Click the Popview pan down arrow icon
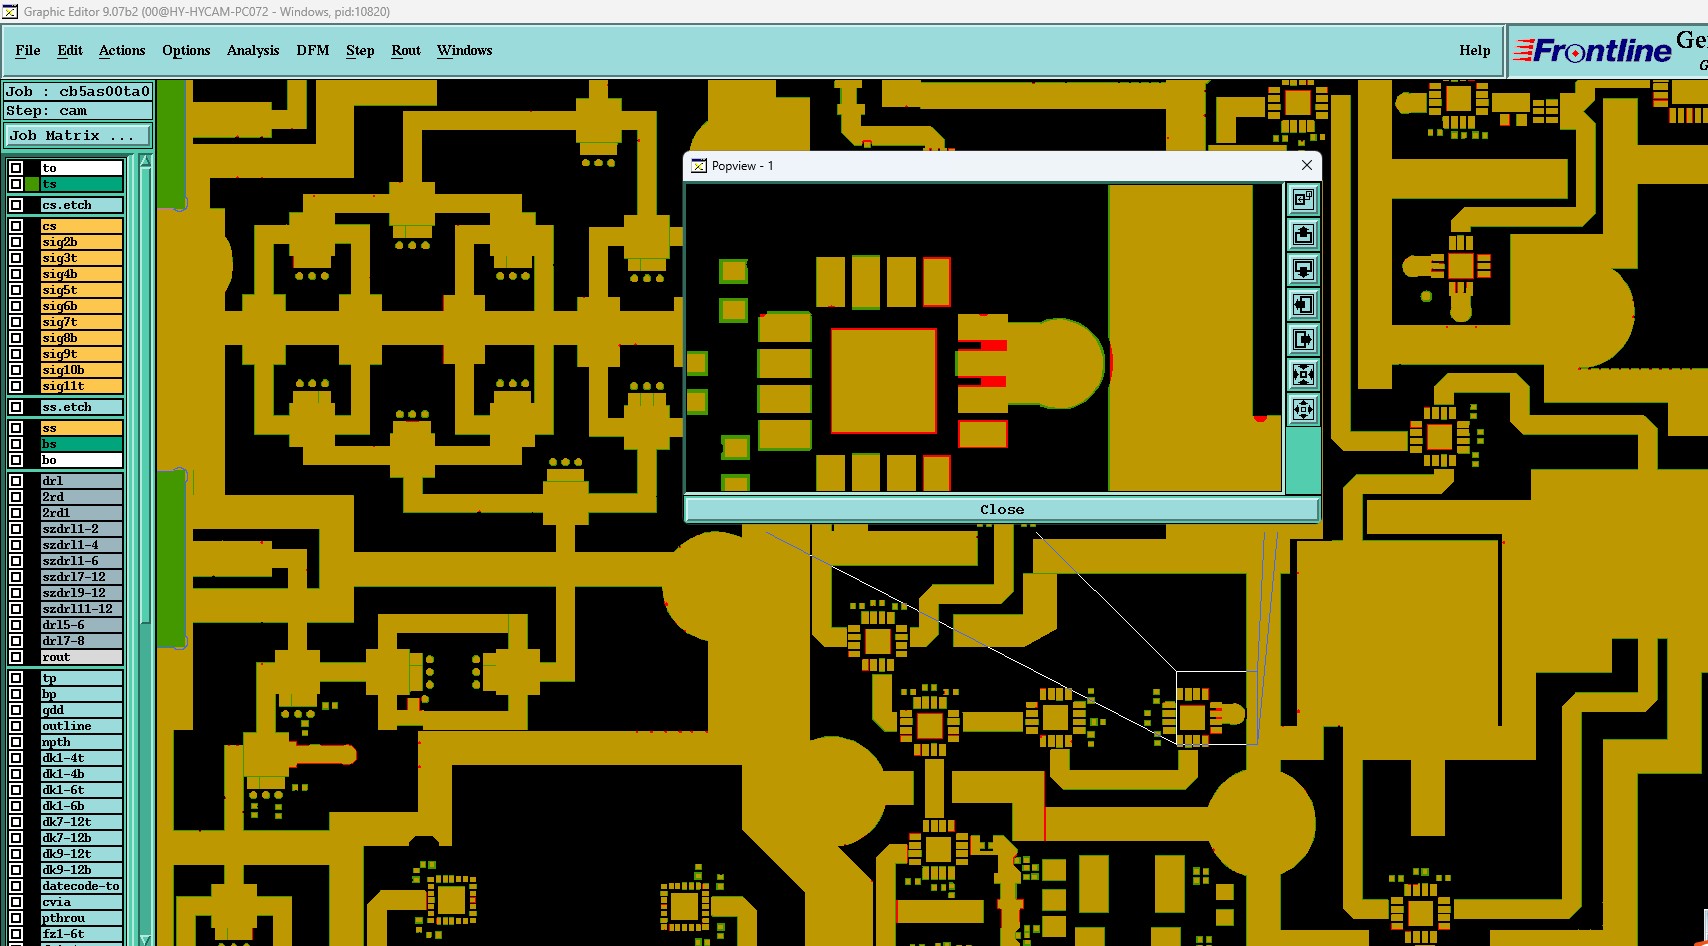This screenshot has width=1708, height=946. coord(1303,269)
